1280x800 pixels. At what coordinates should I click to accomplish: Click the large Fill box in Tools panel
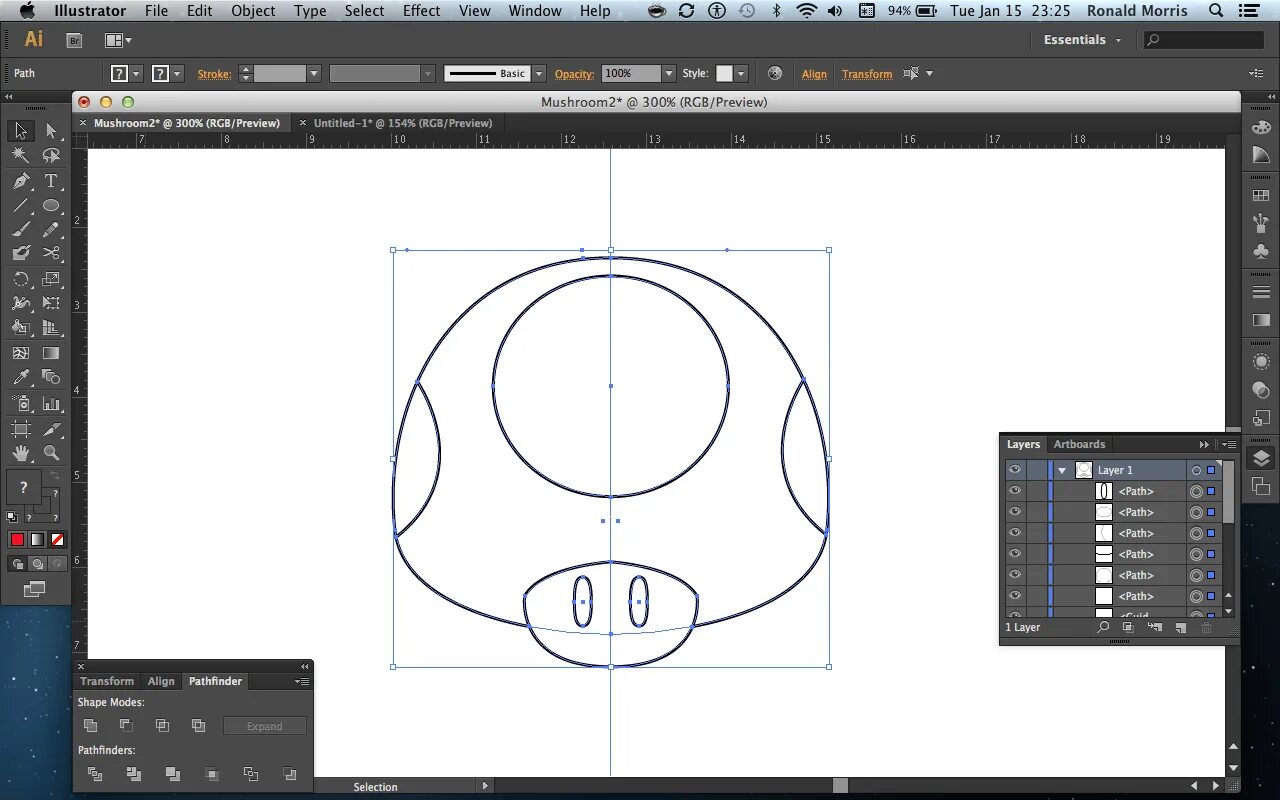[x=24, y=489]
